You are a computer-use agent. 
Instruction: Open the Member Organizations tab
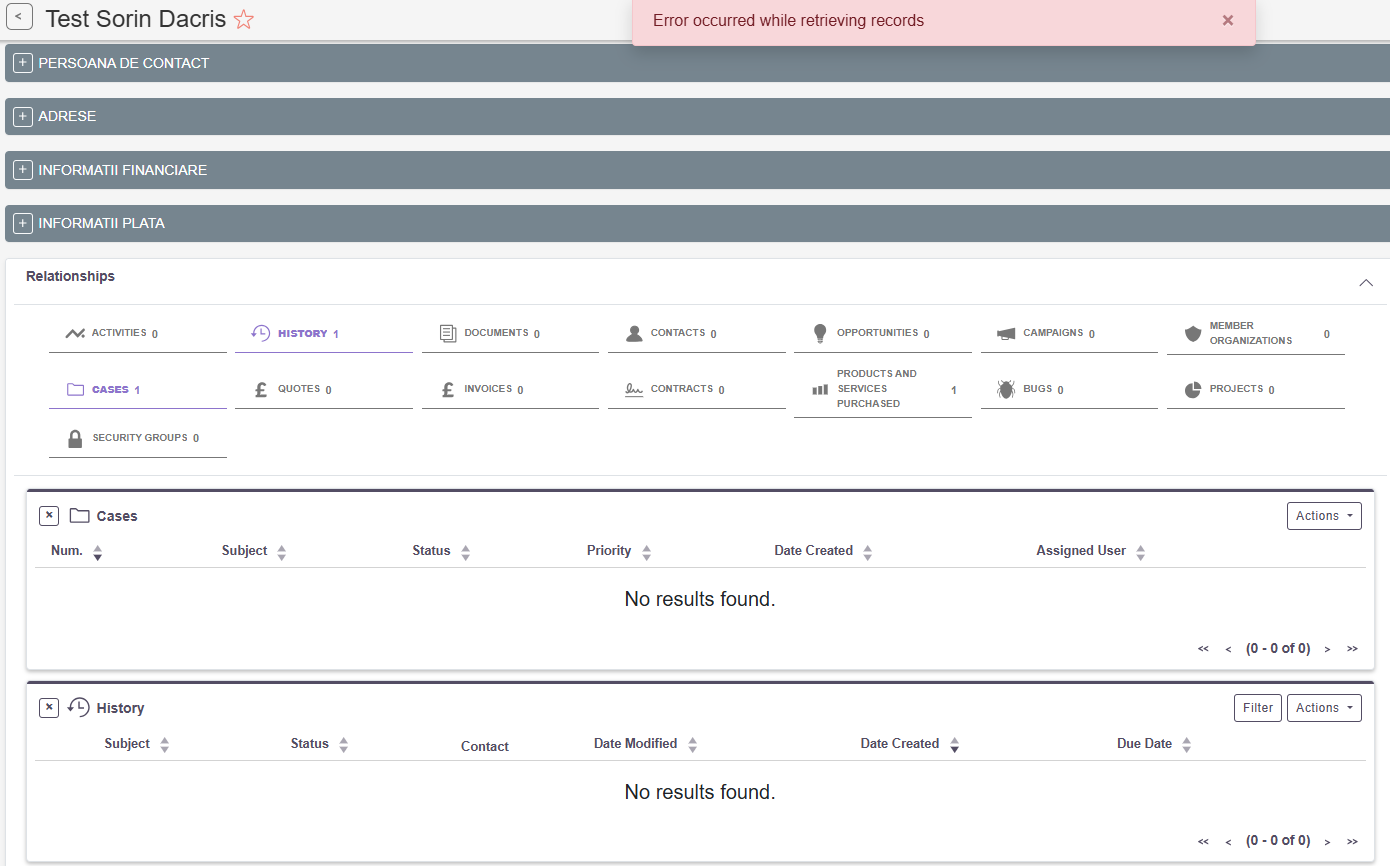click(x=1256, y=334)
